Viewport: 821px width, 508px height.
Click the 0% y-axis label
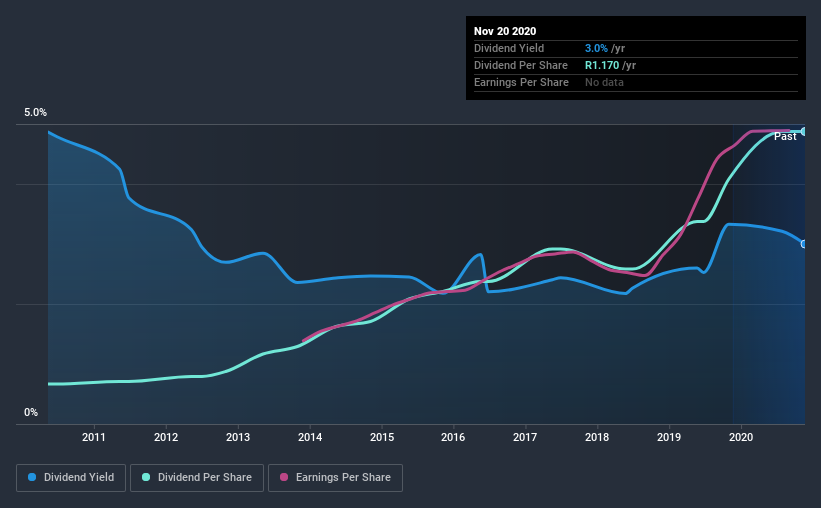[x=31, y=413]
